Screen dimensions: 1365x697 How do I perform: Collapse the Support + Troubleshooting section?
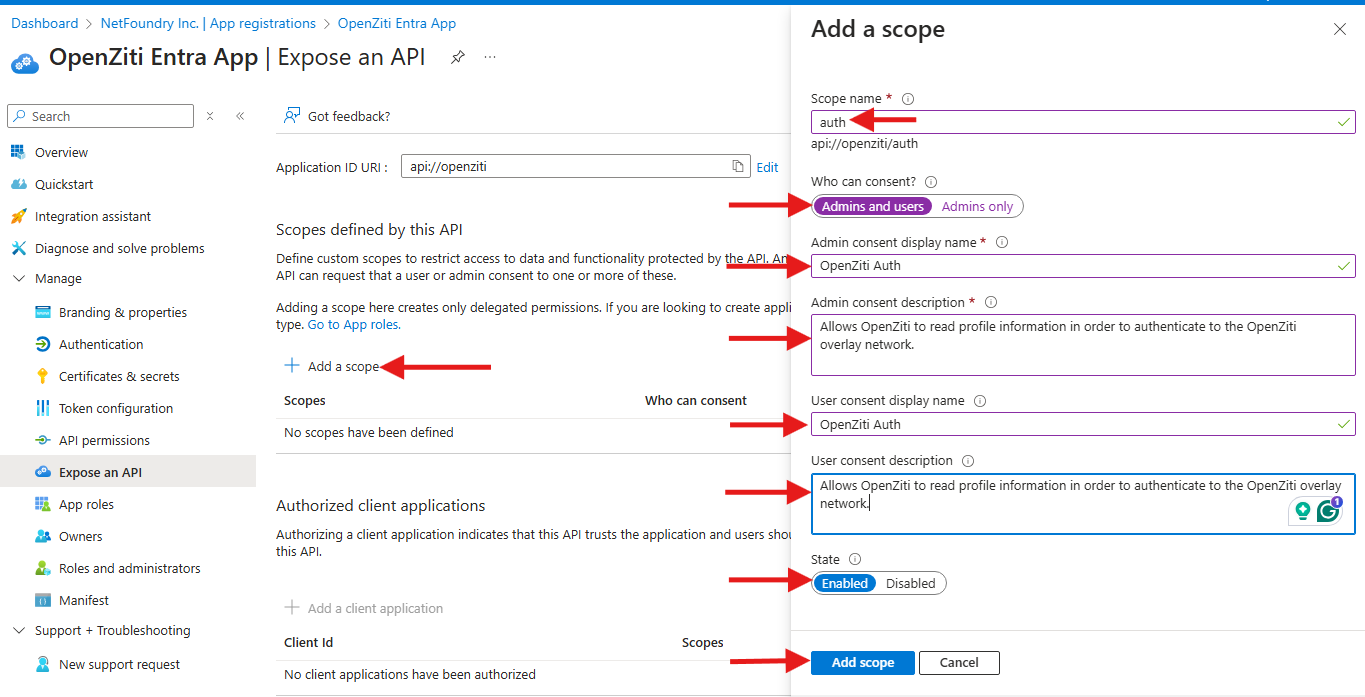coord(19,631)
